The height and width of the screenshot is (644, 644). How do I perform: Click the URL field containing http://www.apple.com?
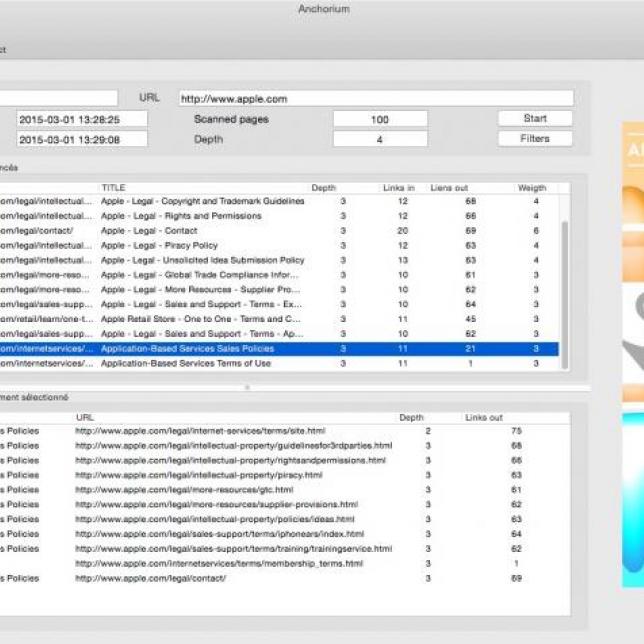coord(376,98)
